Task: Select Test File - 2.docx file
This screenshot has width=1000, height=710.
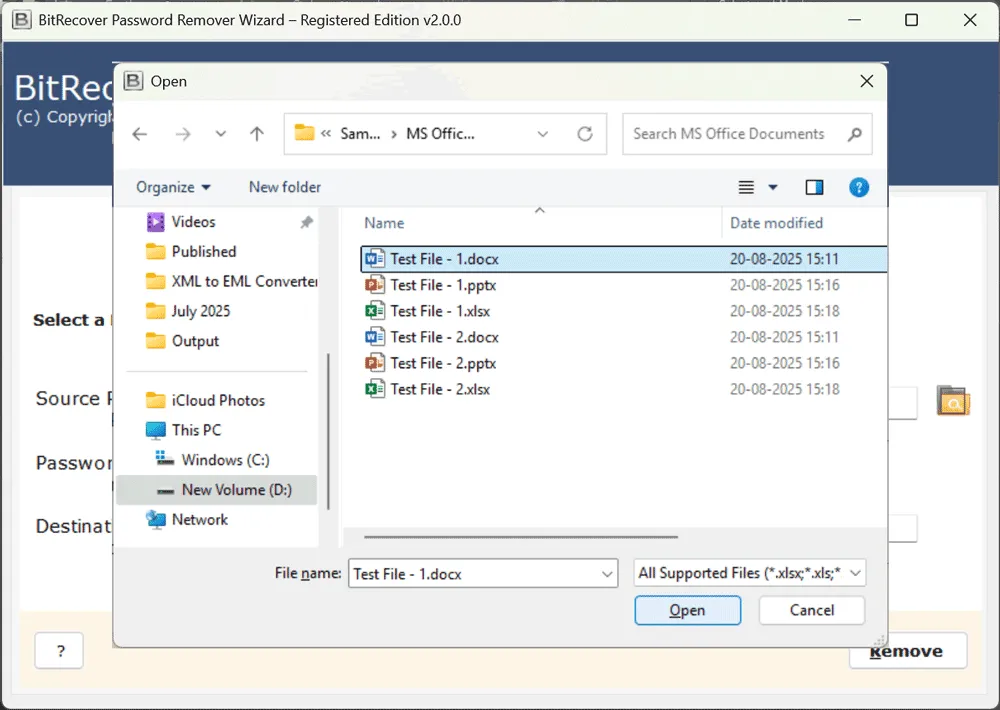Action: (x=444, y=337)
